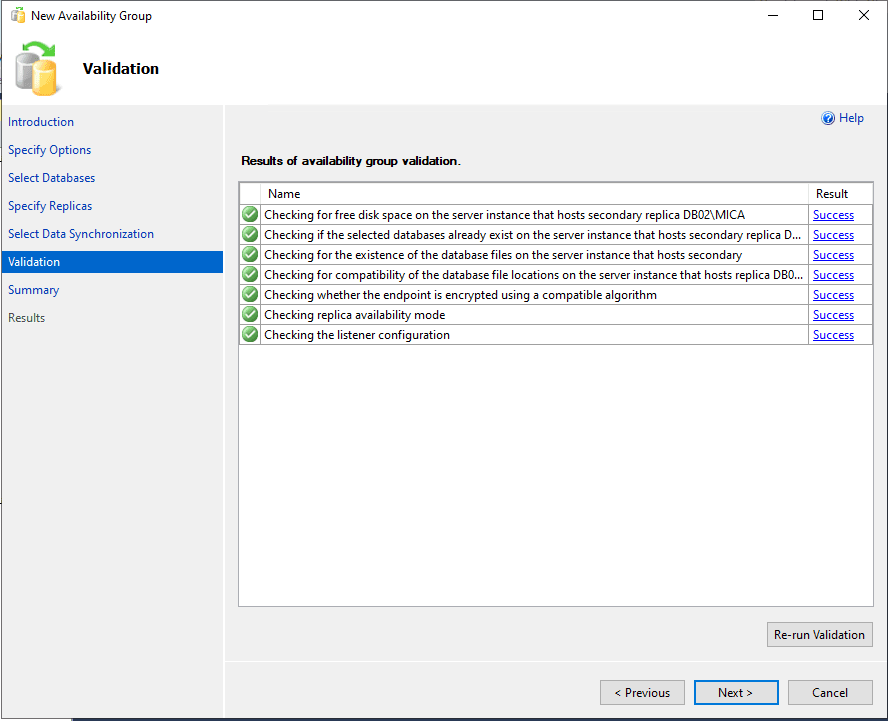The width and height of the screenshot is (888, 721).
Task: Sort results by the Name column header
Action: click(284, 194)
